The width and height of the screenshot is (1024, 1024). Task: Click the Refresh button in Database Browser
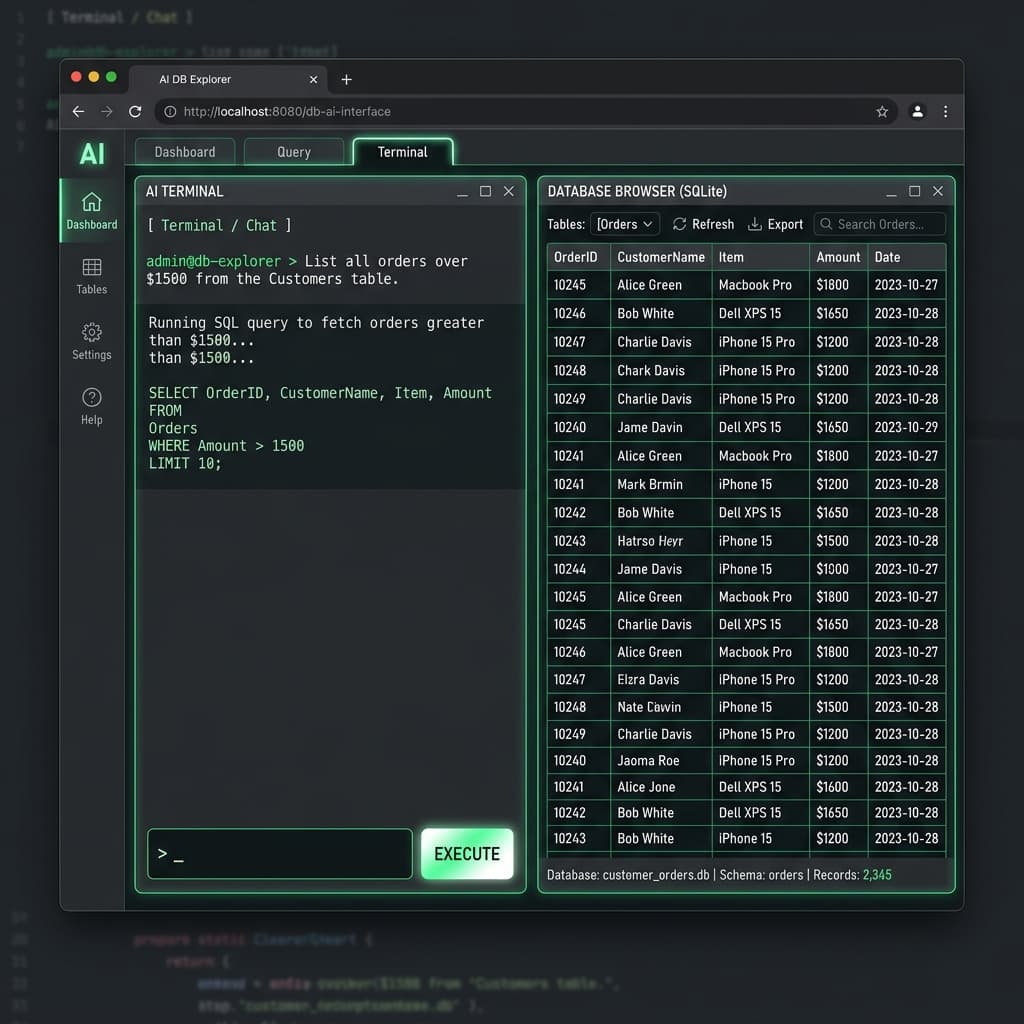(x=703, y=224)
